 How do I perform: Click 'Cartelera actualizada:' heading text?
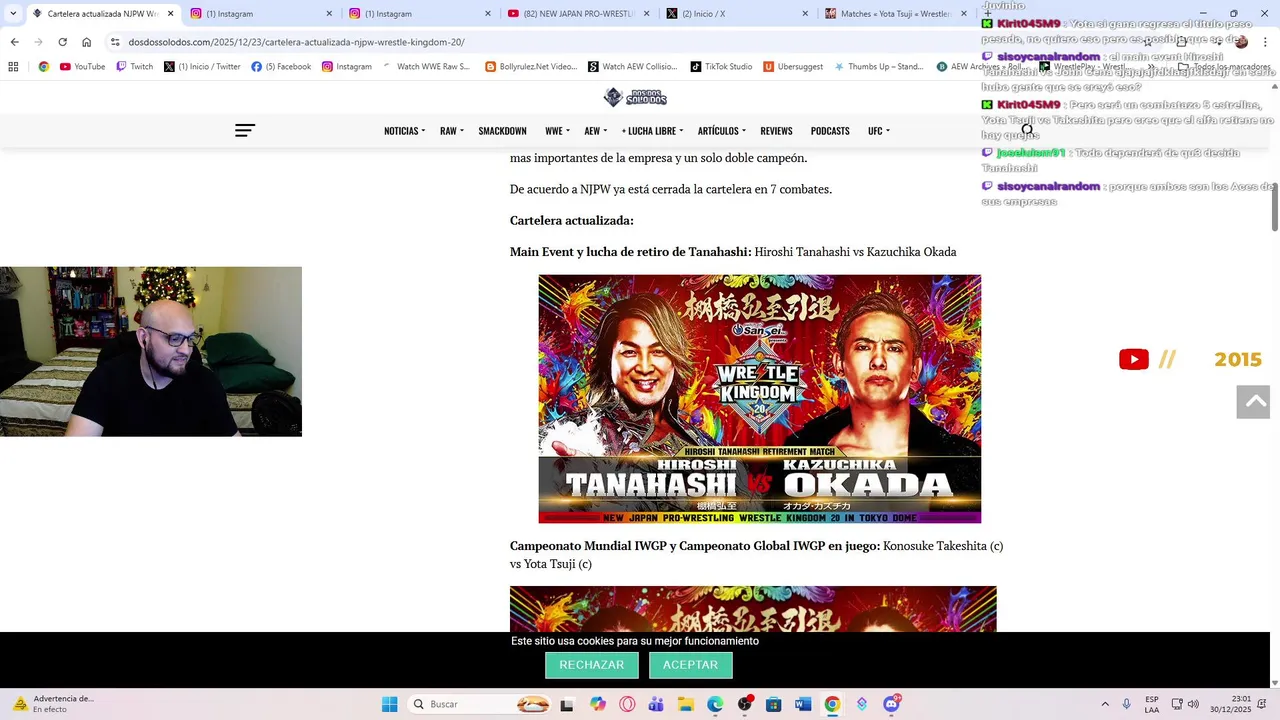pos(572,220)
